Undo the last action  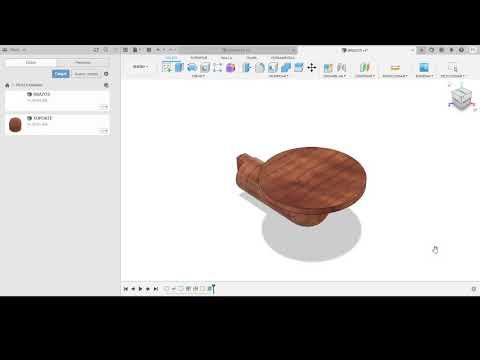(x=158, y=50)
